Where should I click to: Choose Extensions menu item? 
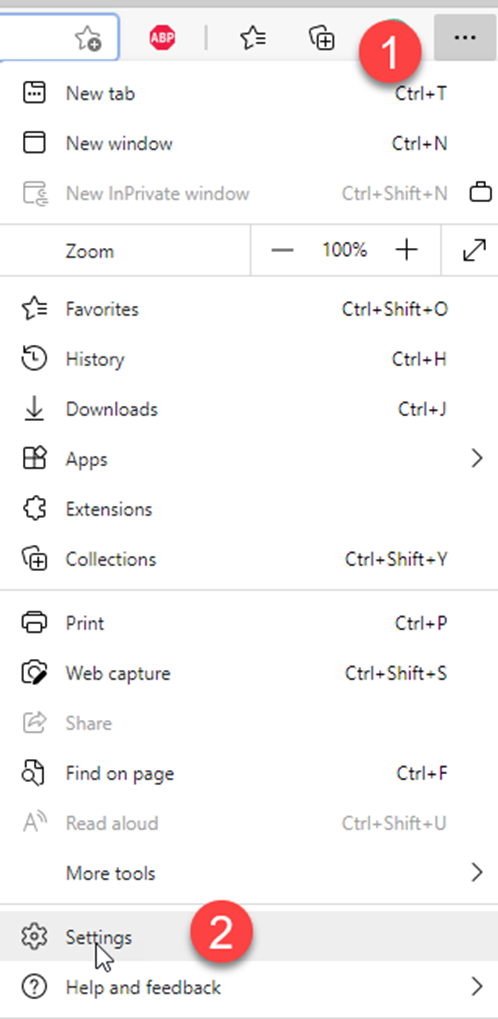249,509
